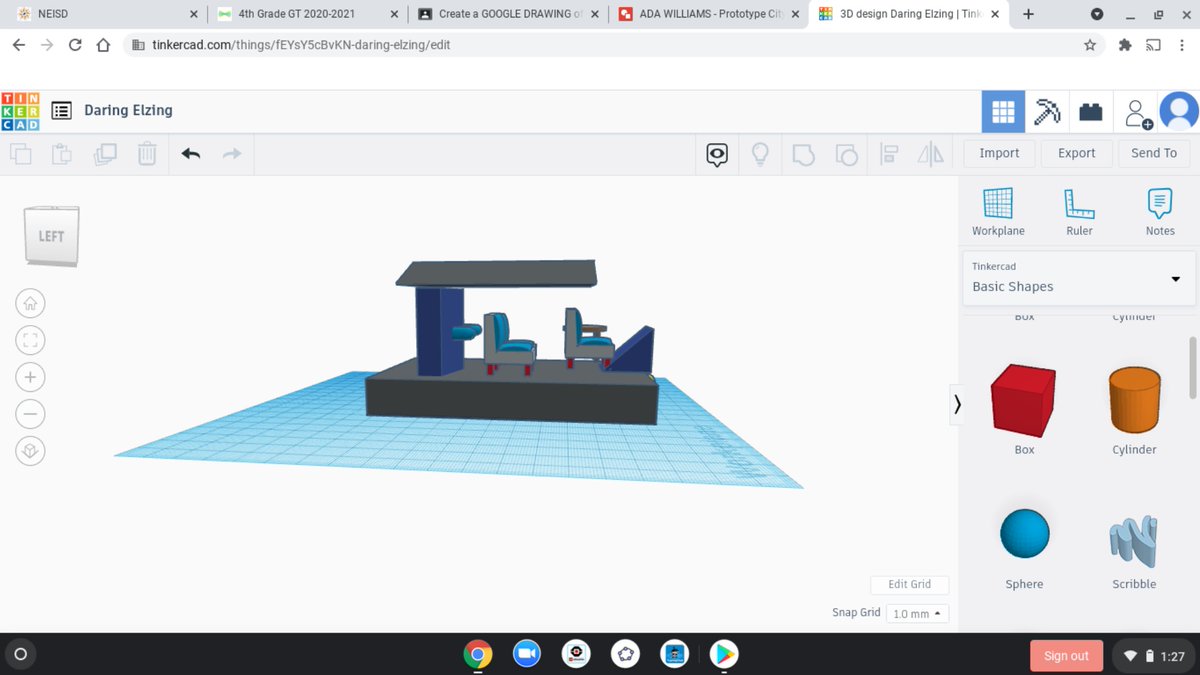Open Chrome from the shelf
This screenshot has width=1200, height=675.
click(478, 654)
